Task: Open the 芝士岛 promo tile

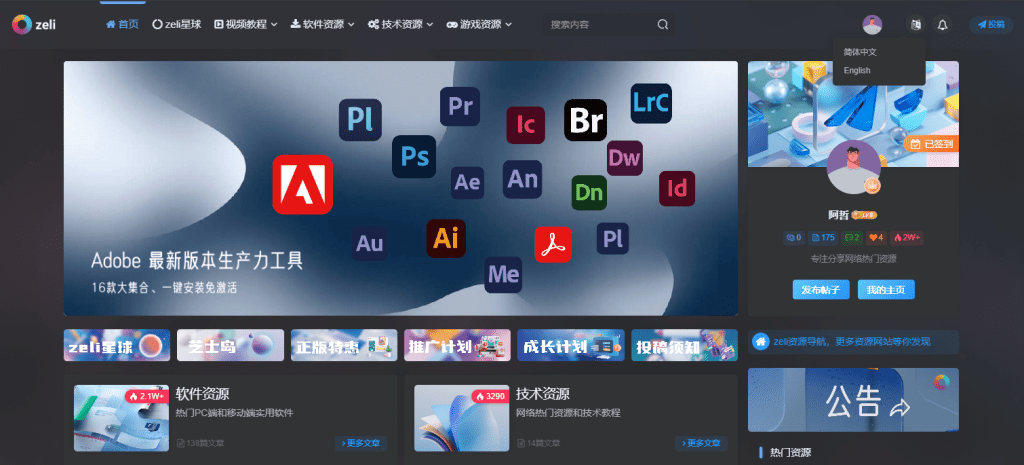Action: point(231,345)
